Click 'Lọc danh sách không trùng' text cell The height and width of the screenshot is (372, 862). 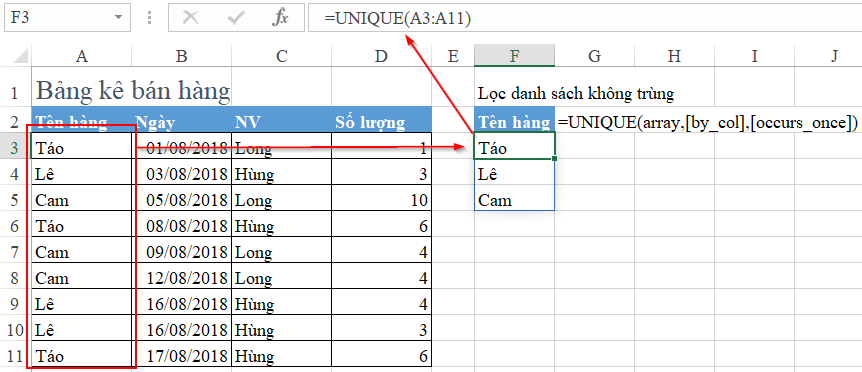point(576,94)
